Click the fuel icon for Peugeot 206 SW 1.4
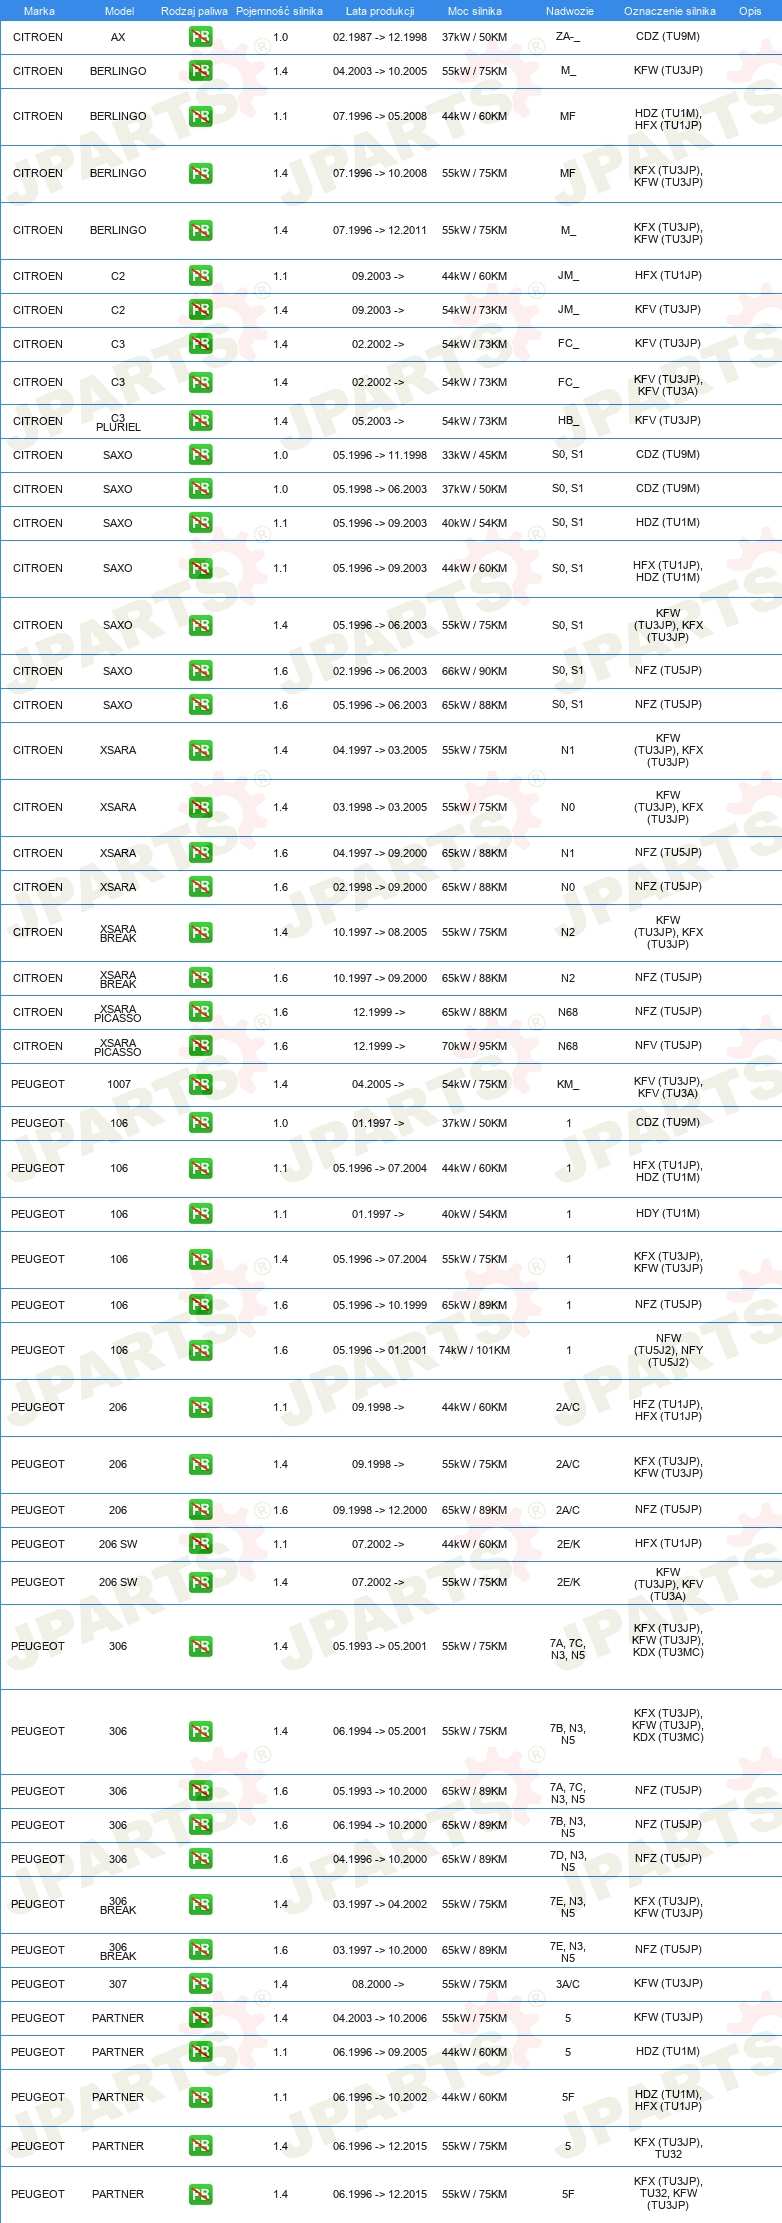The height and width of the screenshot is (2223, 782). click(x=200, y=1582)
